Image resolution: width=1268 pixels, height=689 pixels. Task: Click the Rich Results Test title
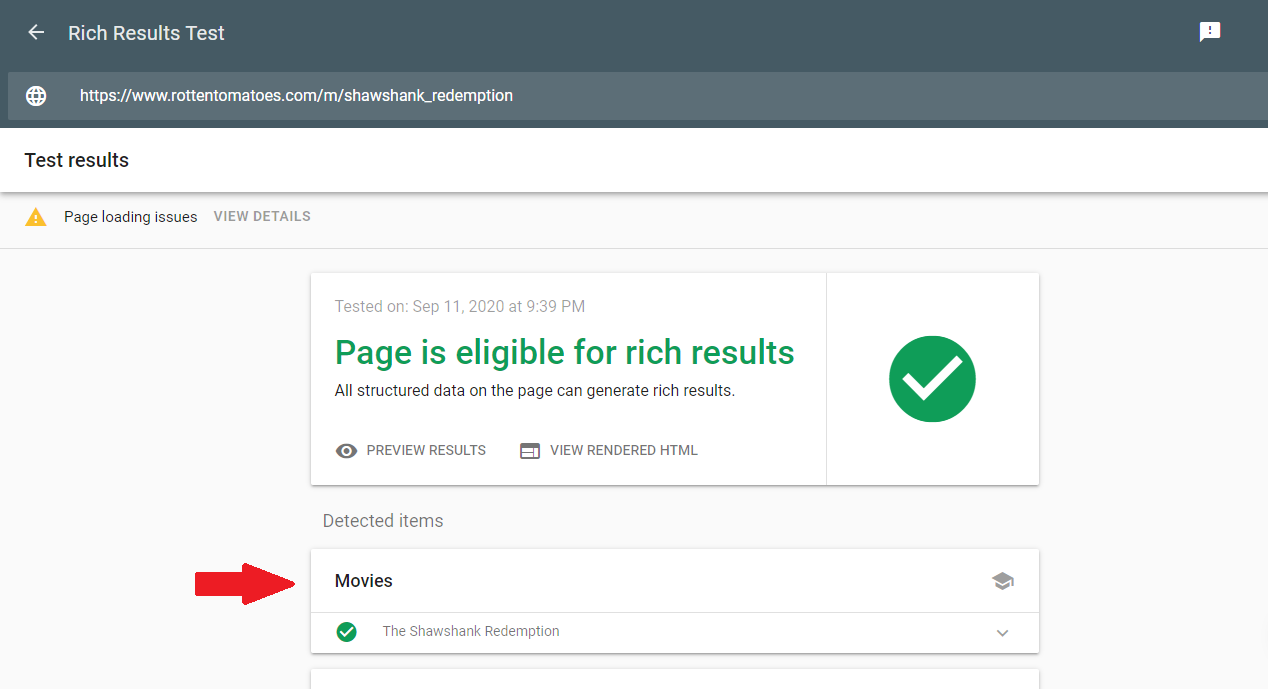(x=146, y=33)
